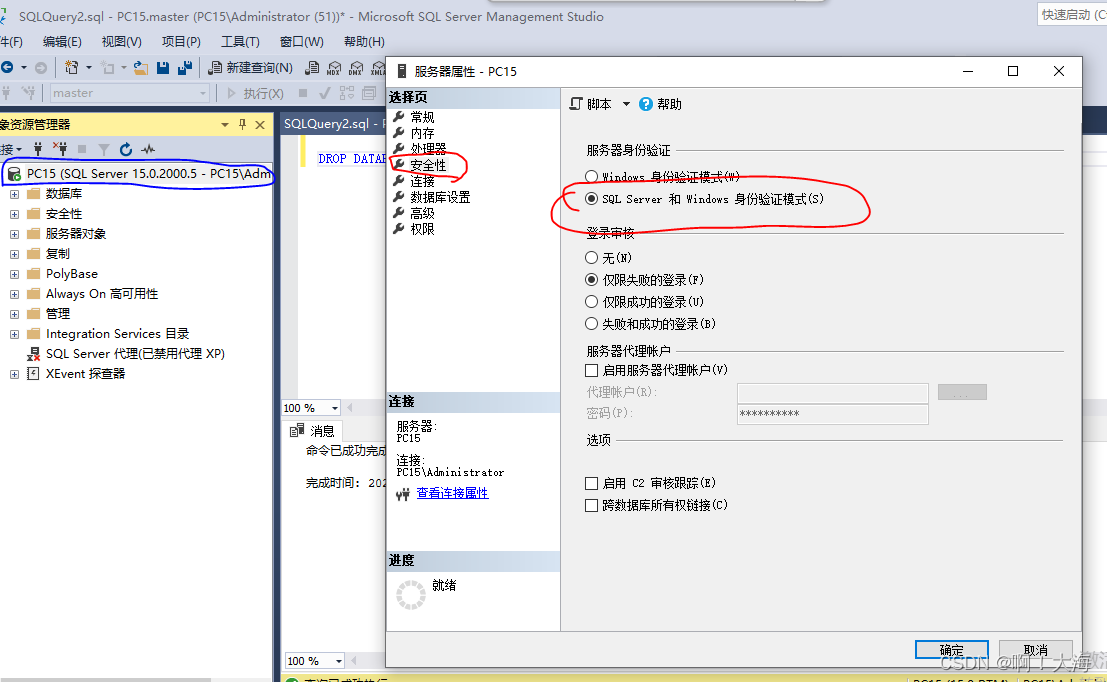Click the 取消 cancel button

1035,650
